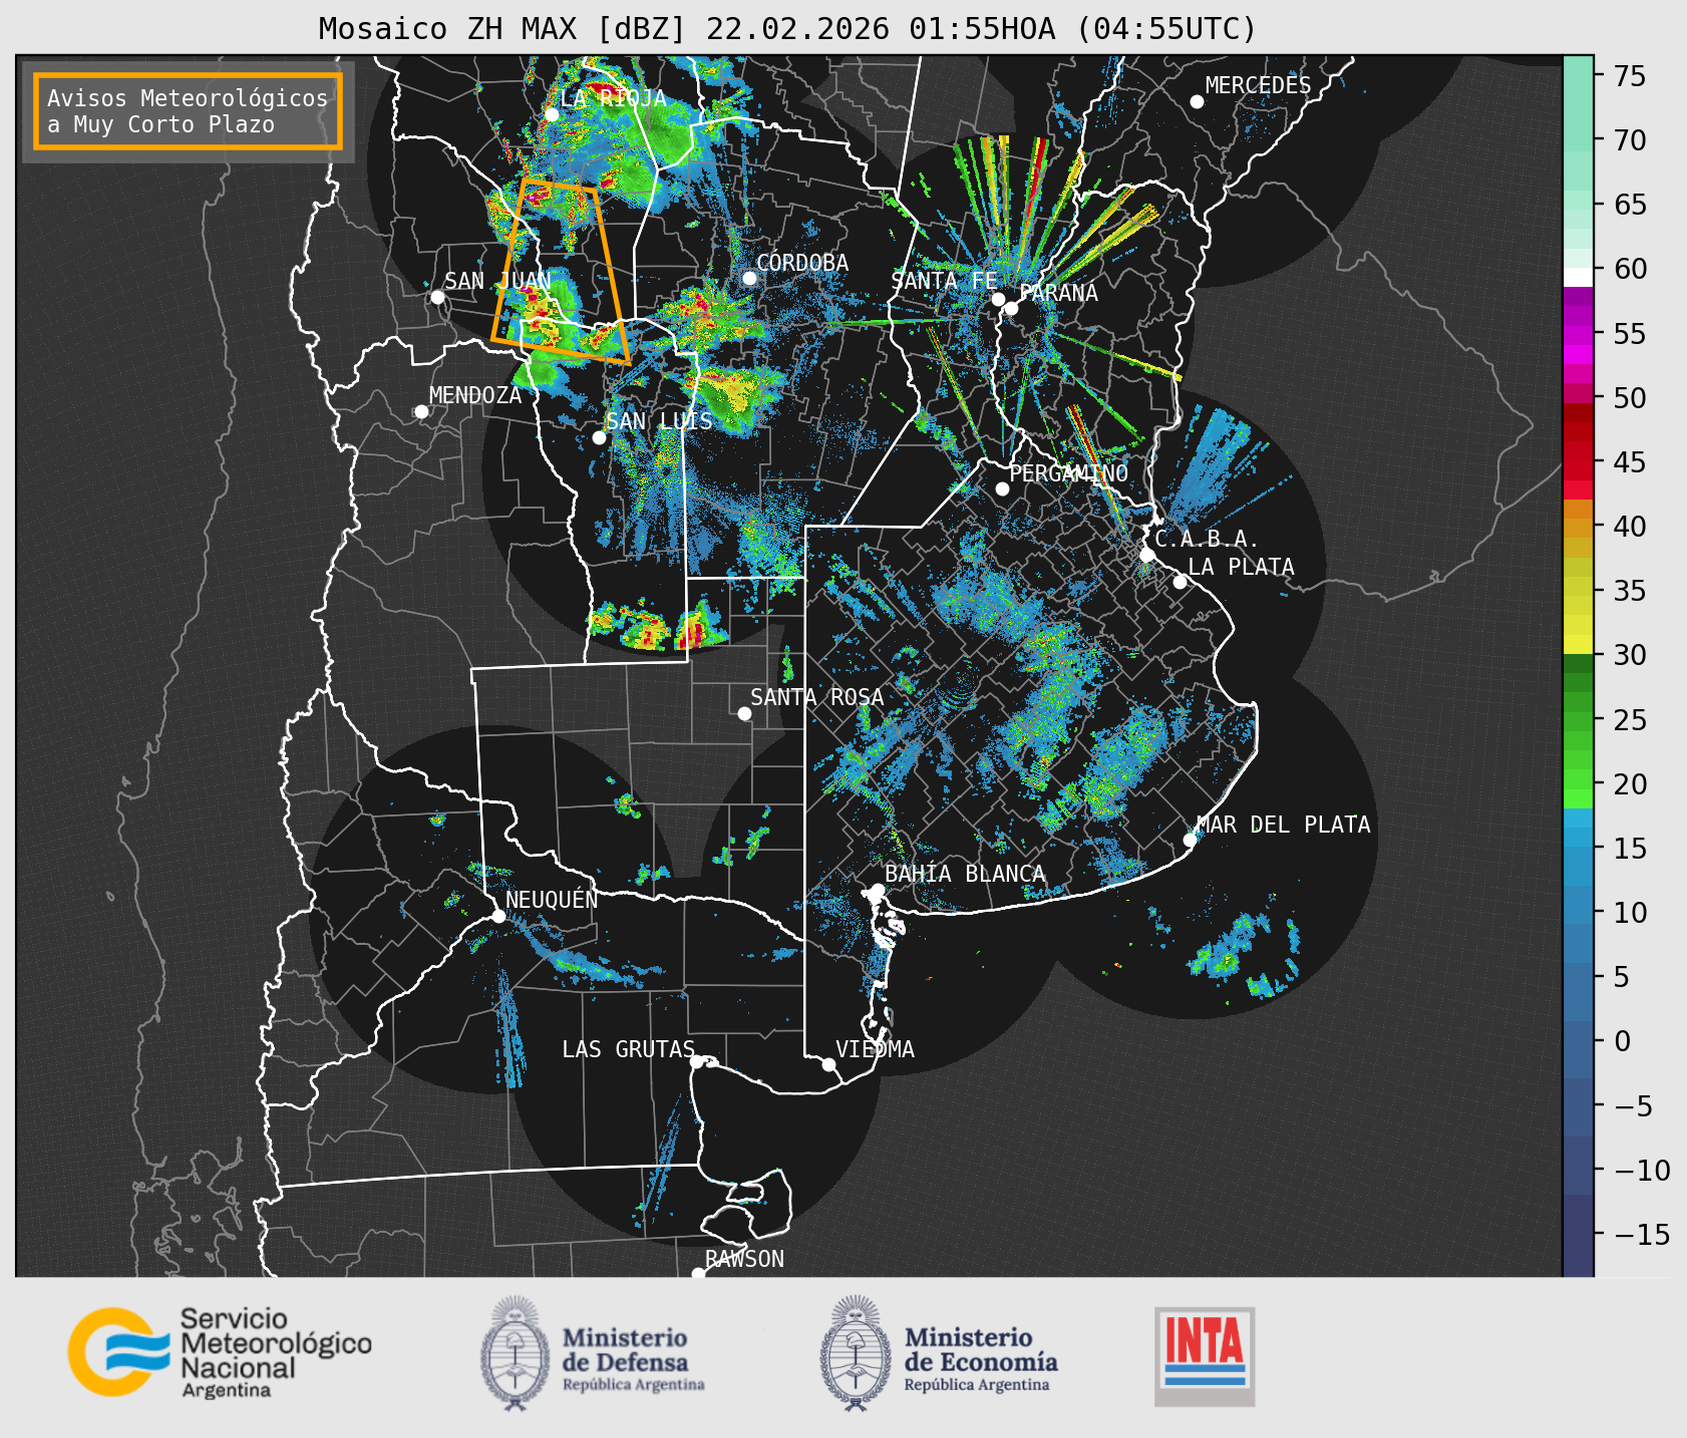The width and height of the screenshot is (1687, 1438).
Task: Click the 0 tick label on the color scale
Action: point(1621,1041)
